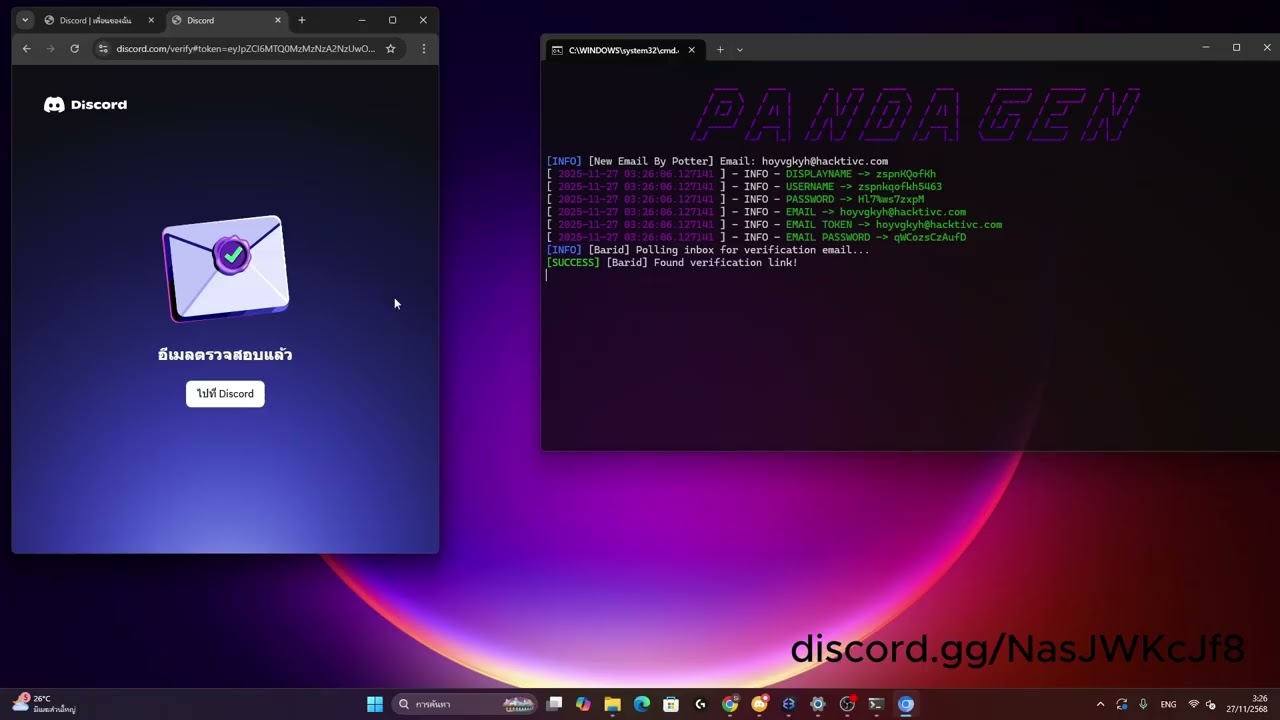Open terminal profile dropdown chevron
The width and height of the screenshot is (1280, 720).
pyautogui.click(x=740, y=50)
